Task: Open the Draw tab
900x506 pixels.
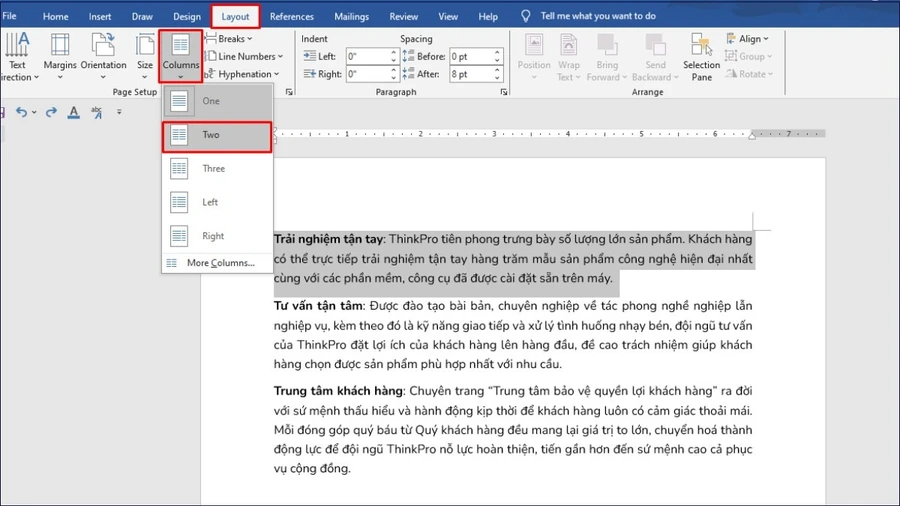Action: coord(142,16)
